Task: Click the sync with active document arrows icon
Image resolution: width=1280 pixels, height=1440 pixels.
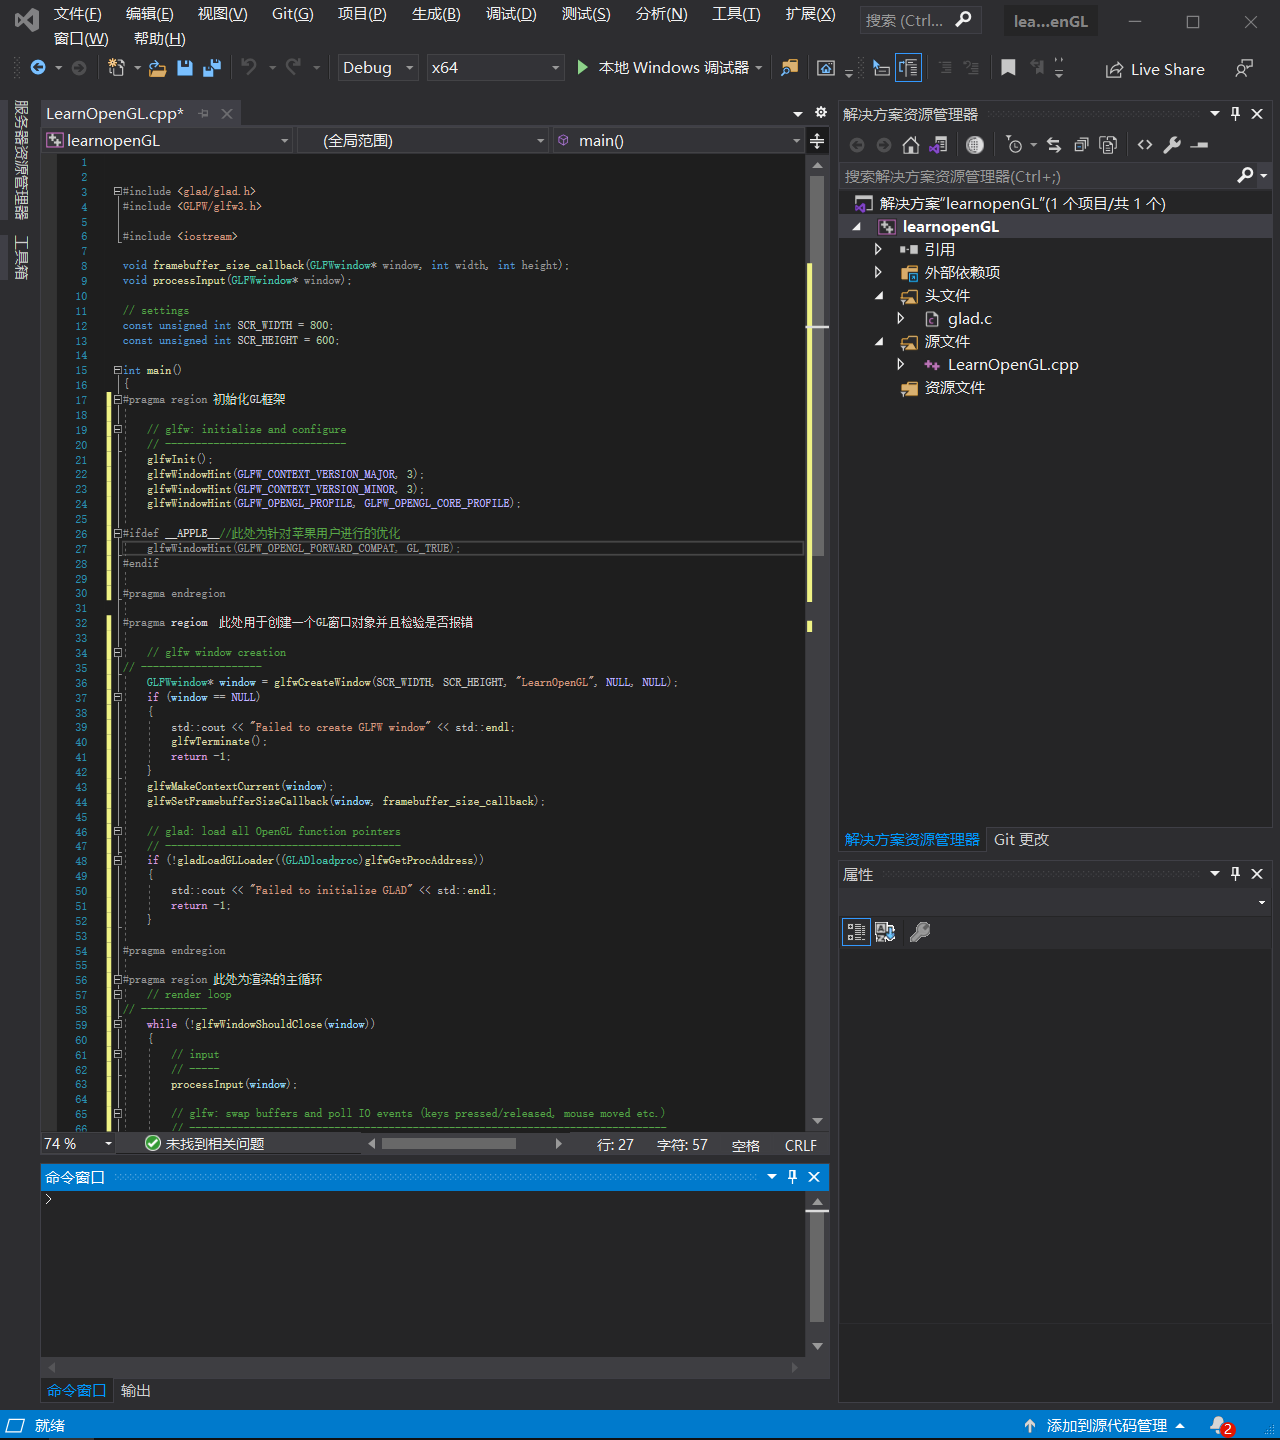Action: click(x=1054, y=145)
